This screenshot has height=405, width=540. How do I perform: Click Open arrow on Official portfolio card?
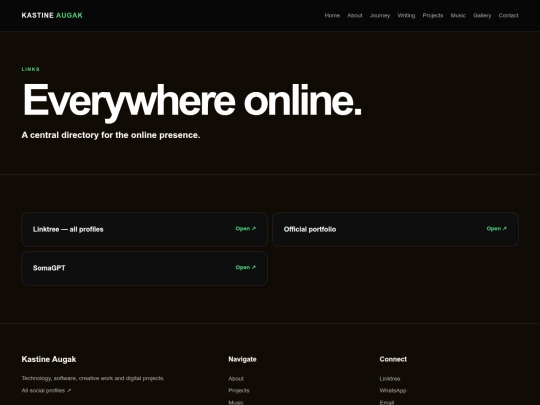(x=497, y=229)
